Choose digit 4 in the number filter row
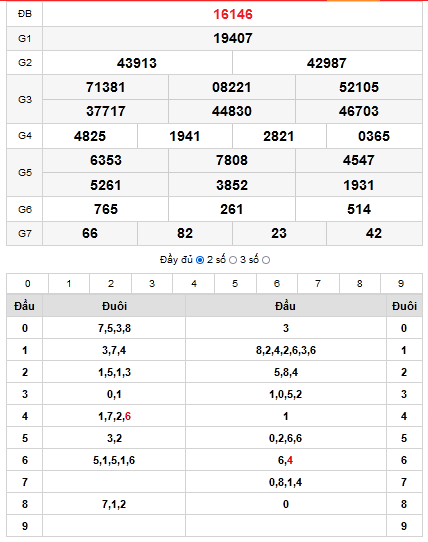This screenshot has width=428, height=542. (x=194, y=284)
